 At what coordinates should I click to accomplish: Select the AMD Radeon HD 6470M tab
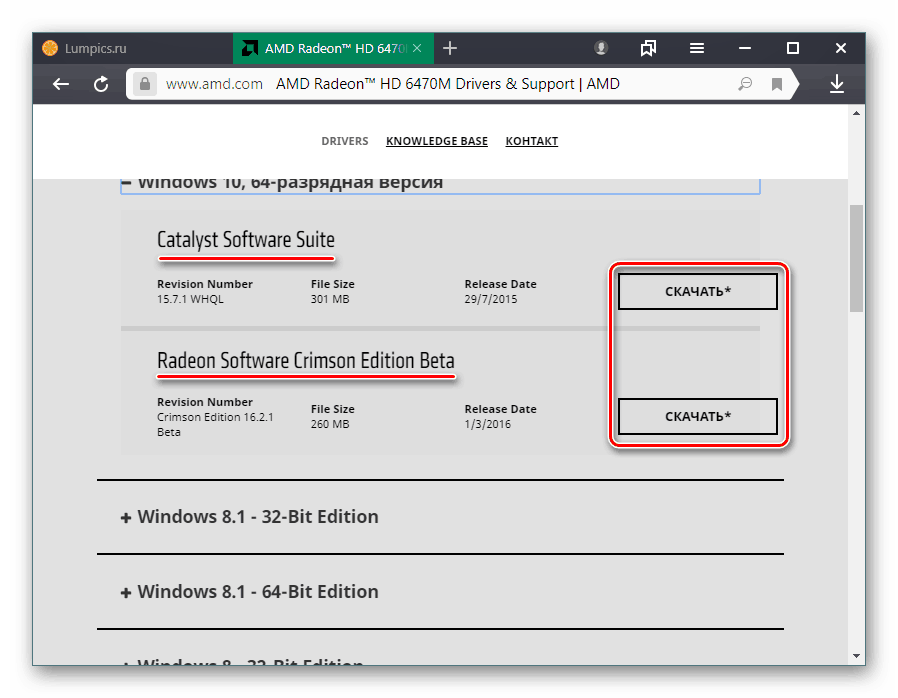pyautogui.click(x=333, y=48)
